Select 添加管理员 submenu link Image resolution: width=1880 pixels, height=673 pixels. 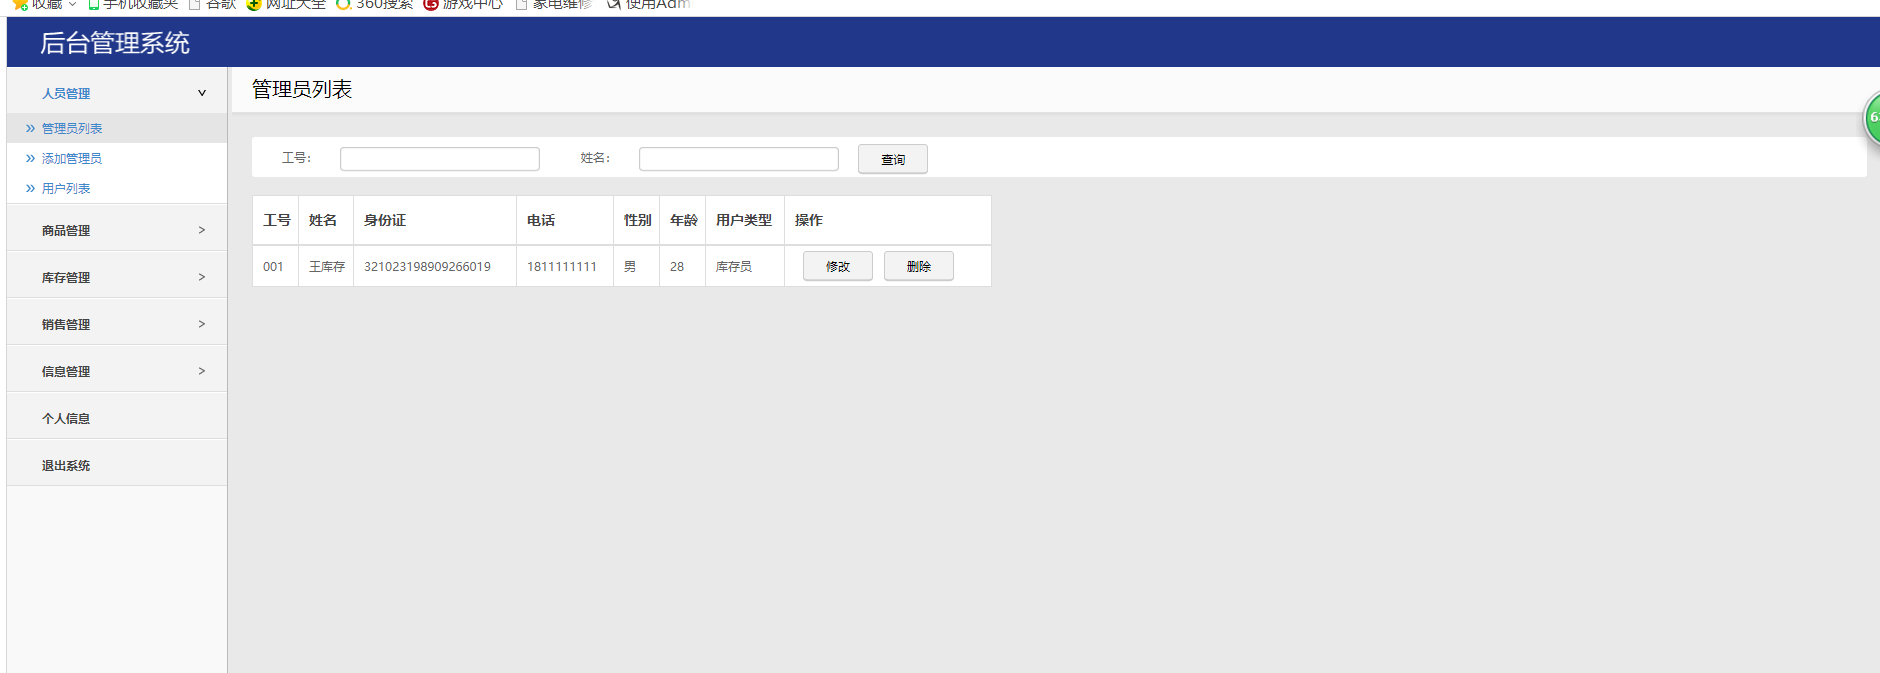72,158
